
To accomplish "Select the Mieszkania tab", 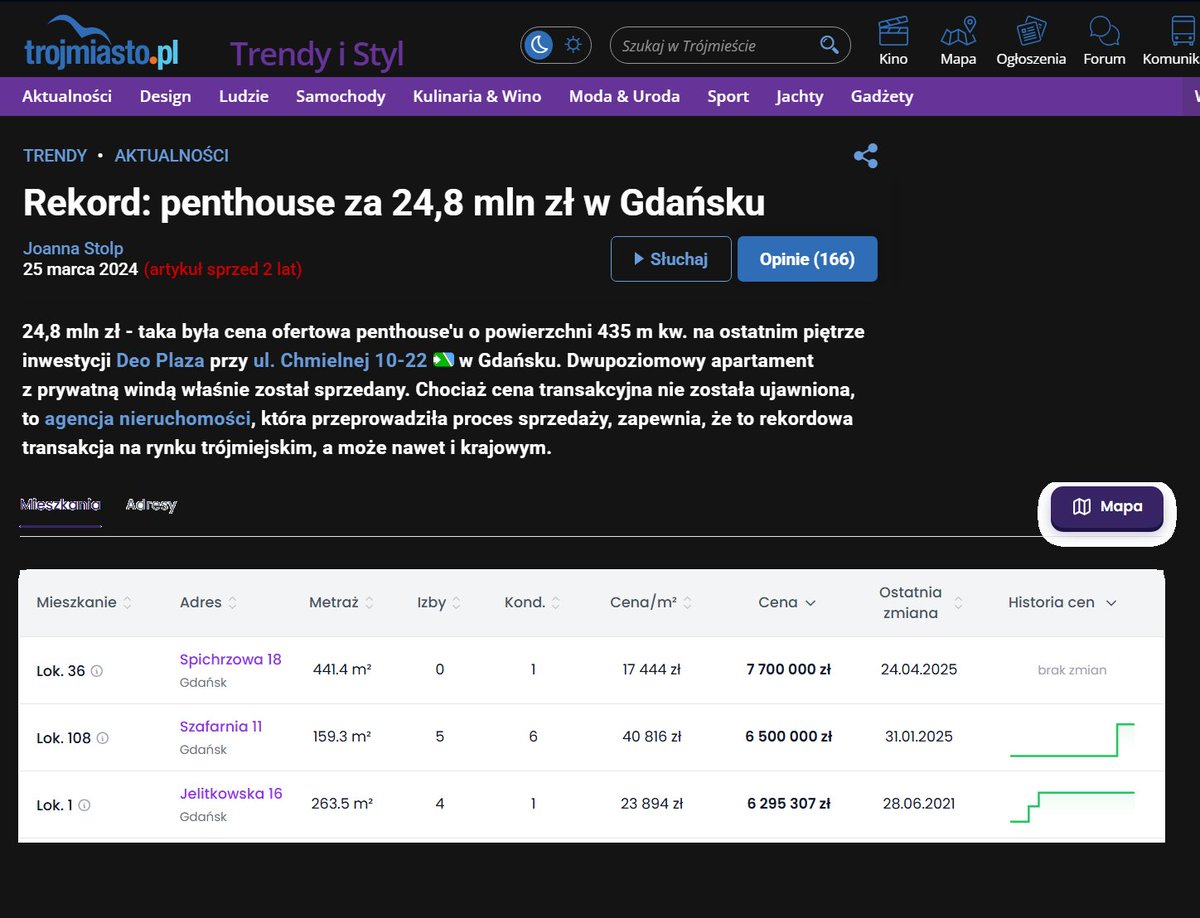I will tap(61, 505).
